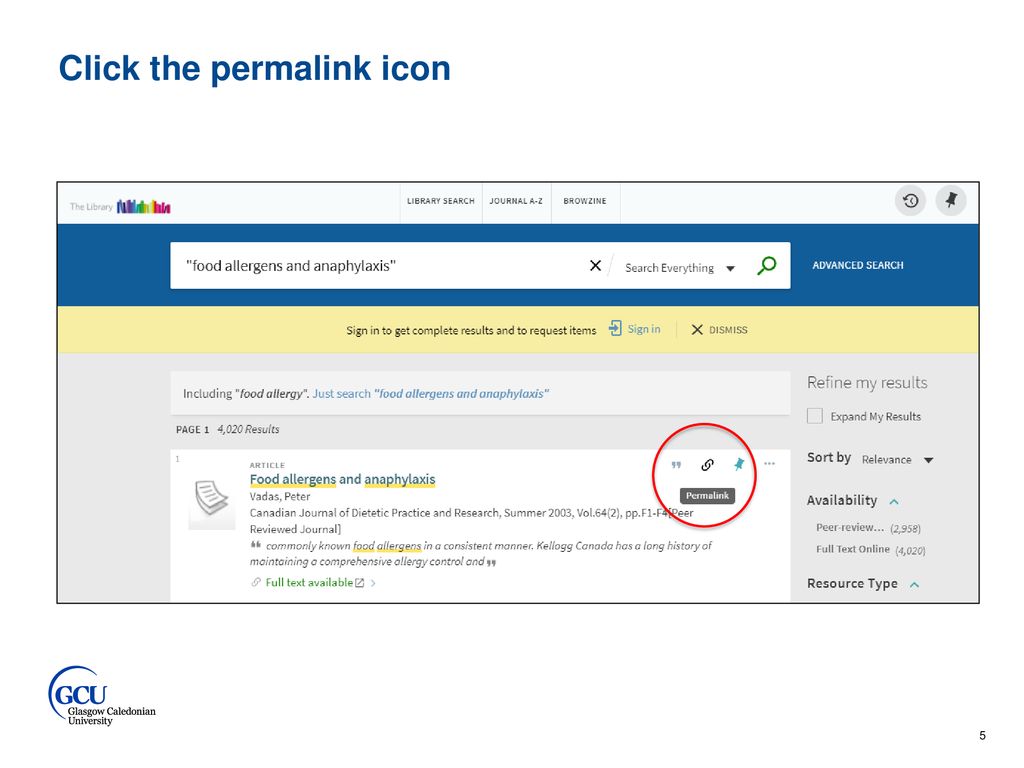The height and width of the screenshot is (768, 1024).
Task: Click the permalink chain icon
Action: pyautogui.click(x=707, y=465)
